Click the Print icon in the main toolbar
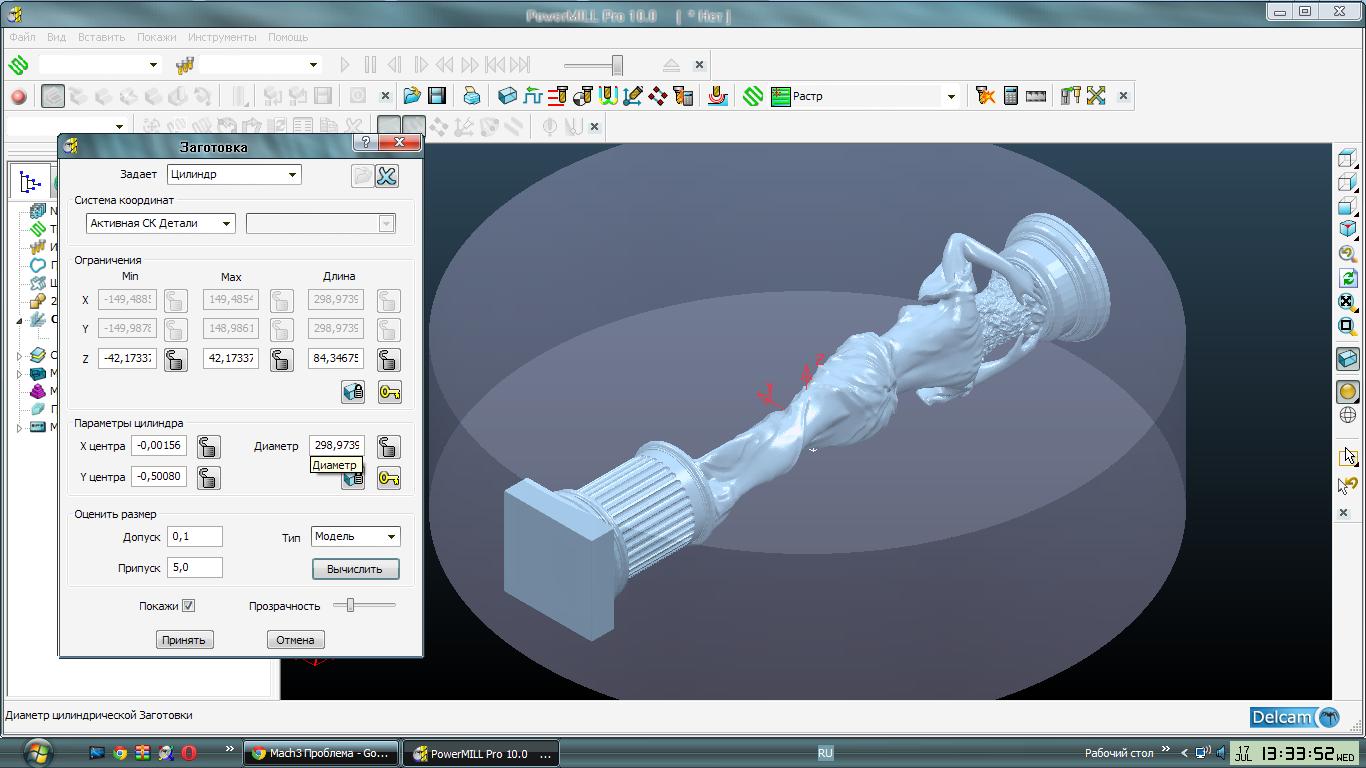The image size is (1366, 768). click(x=471, y=96)
